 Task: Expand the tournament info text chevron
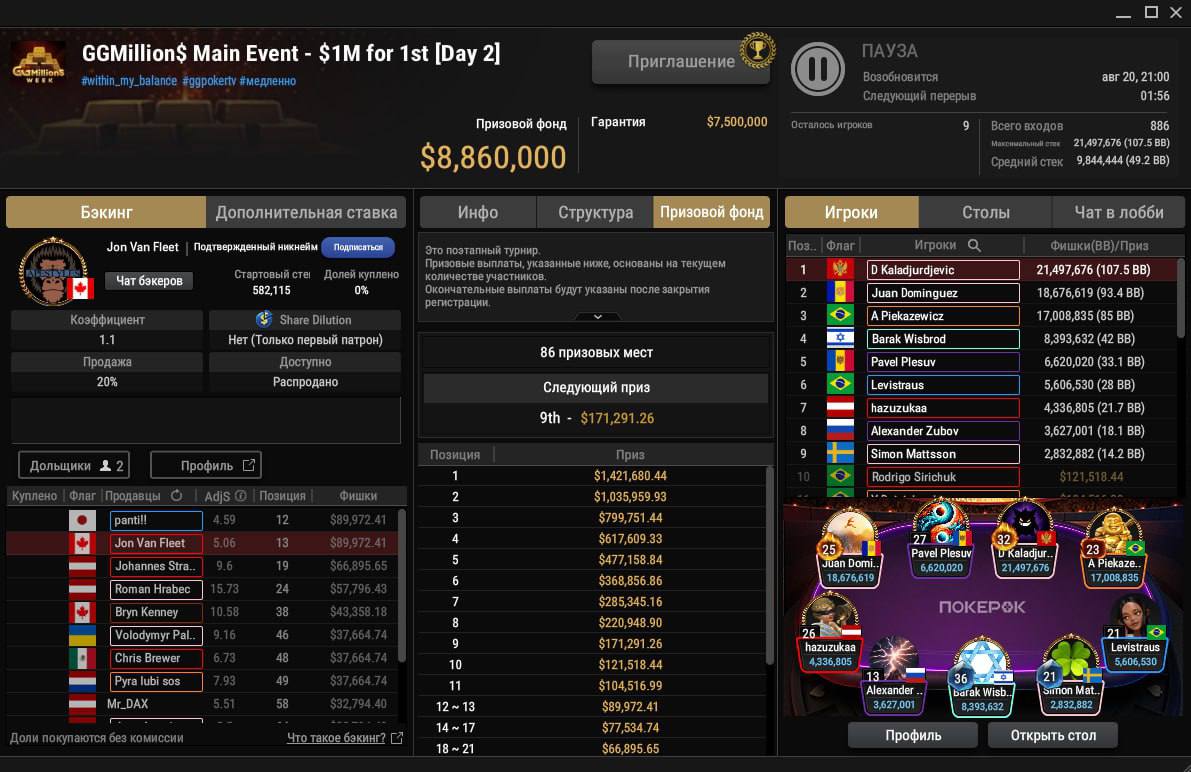(597, 316)
